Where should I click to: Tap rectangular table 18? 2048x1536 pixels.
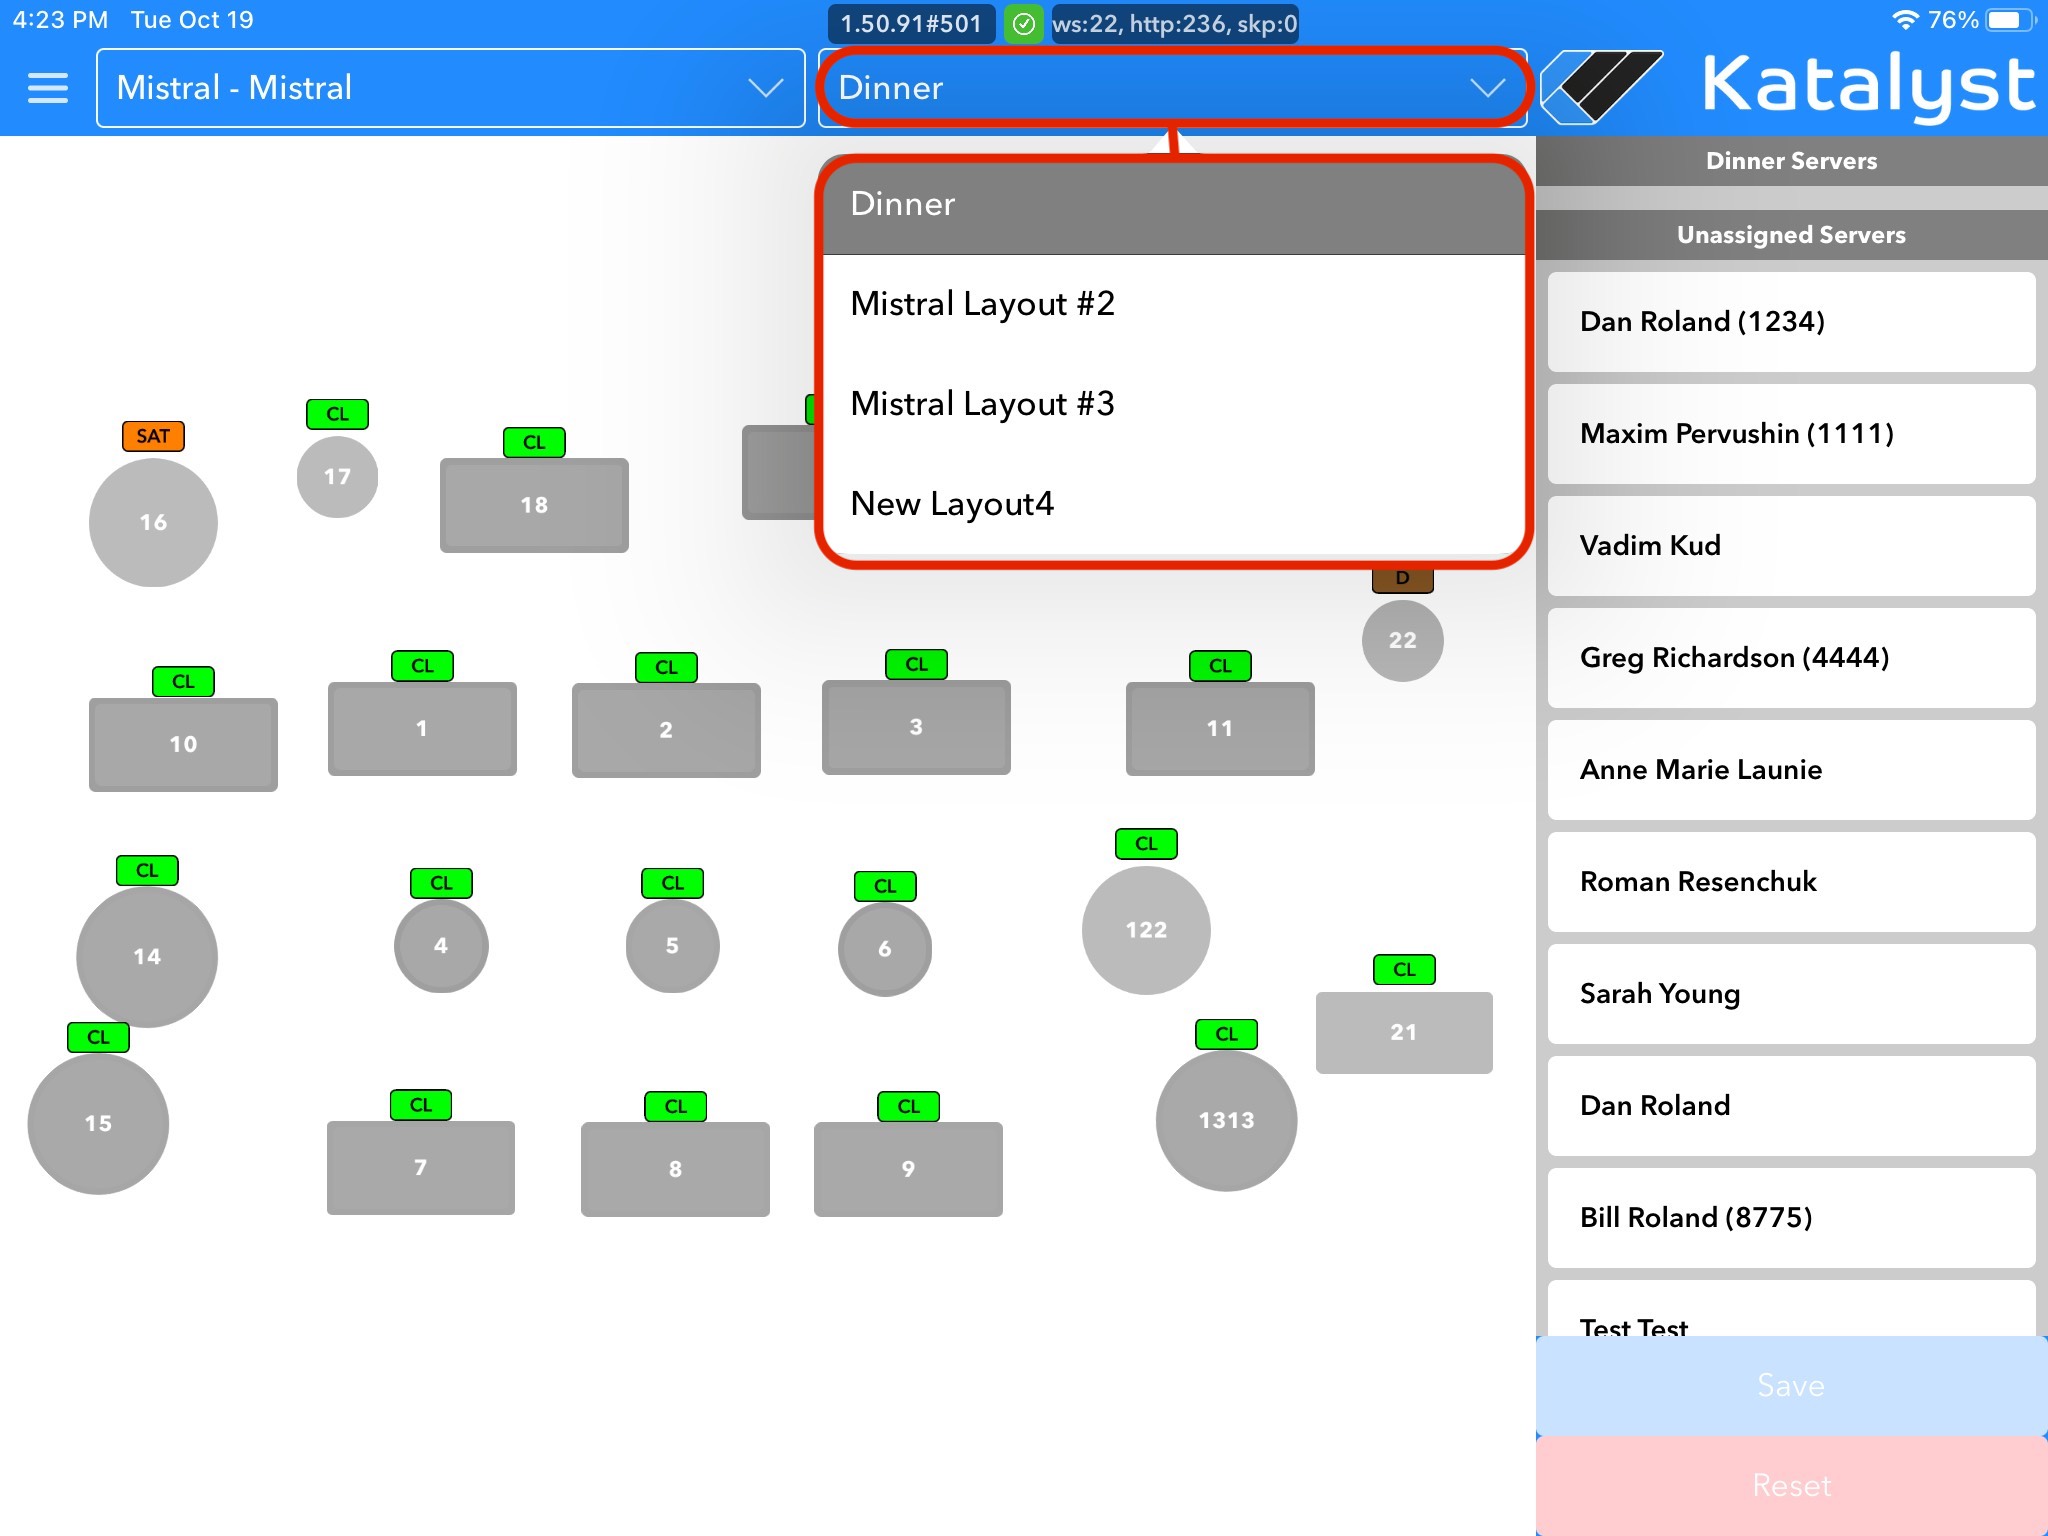point(534,505)
